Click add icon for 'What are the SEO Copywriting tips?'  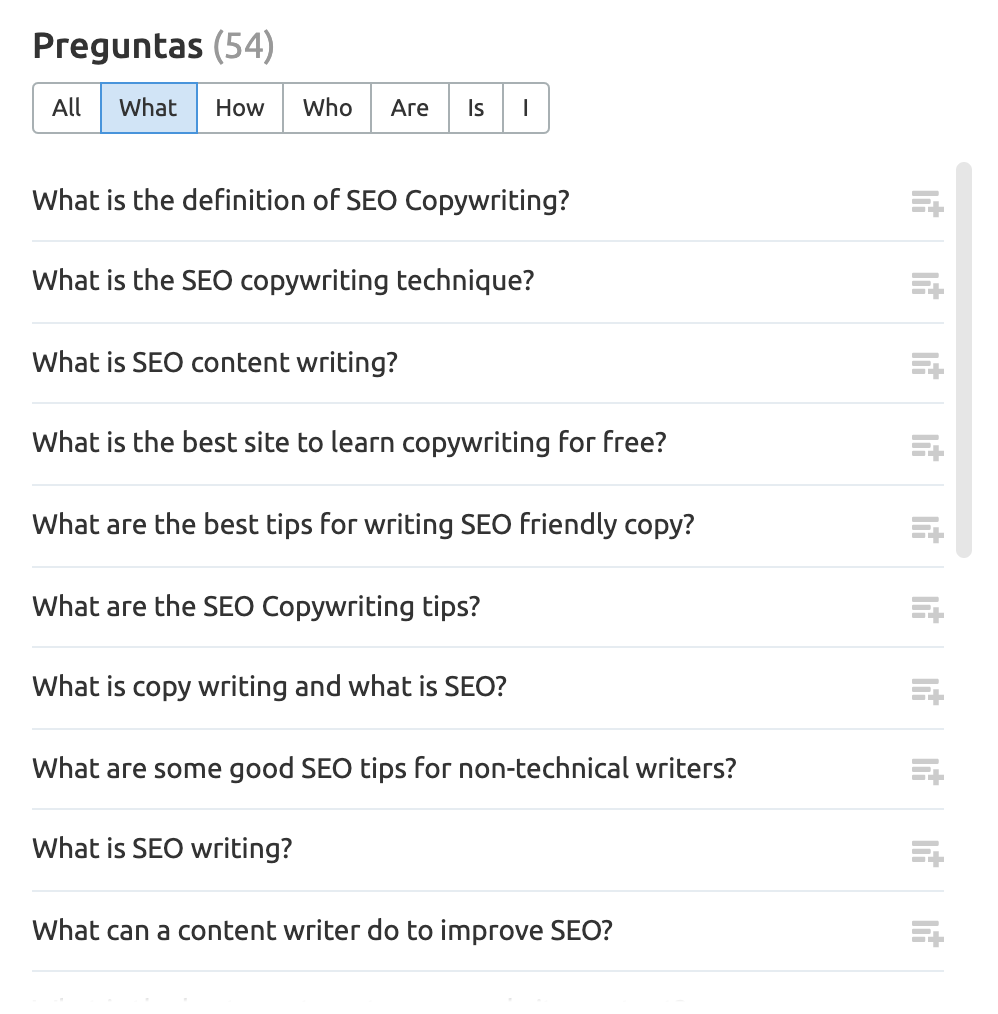point(926,609)
